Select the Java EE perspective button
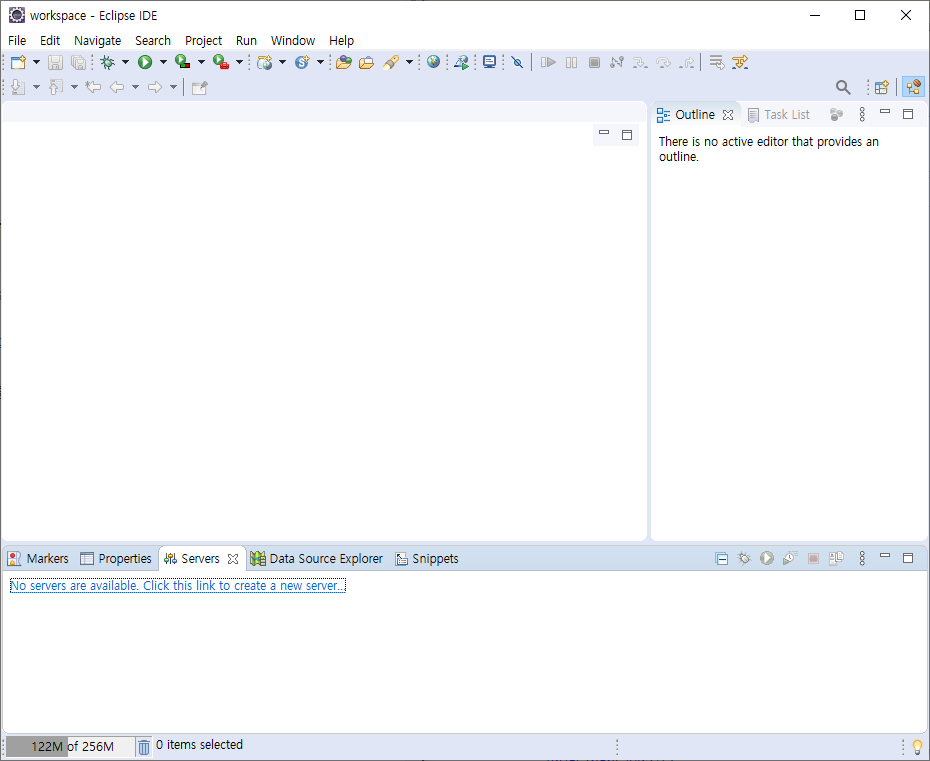Image resolution: width=930 pixels, height=761 pixels. (913, 87)
